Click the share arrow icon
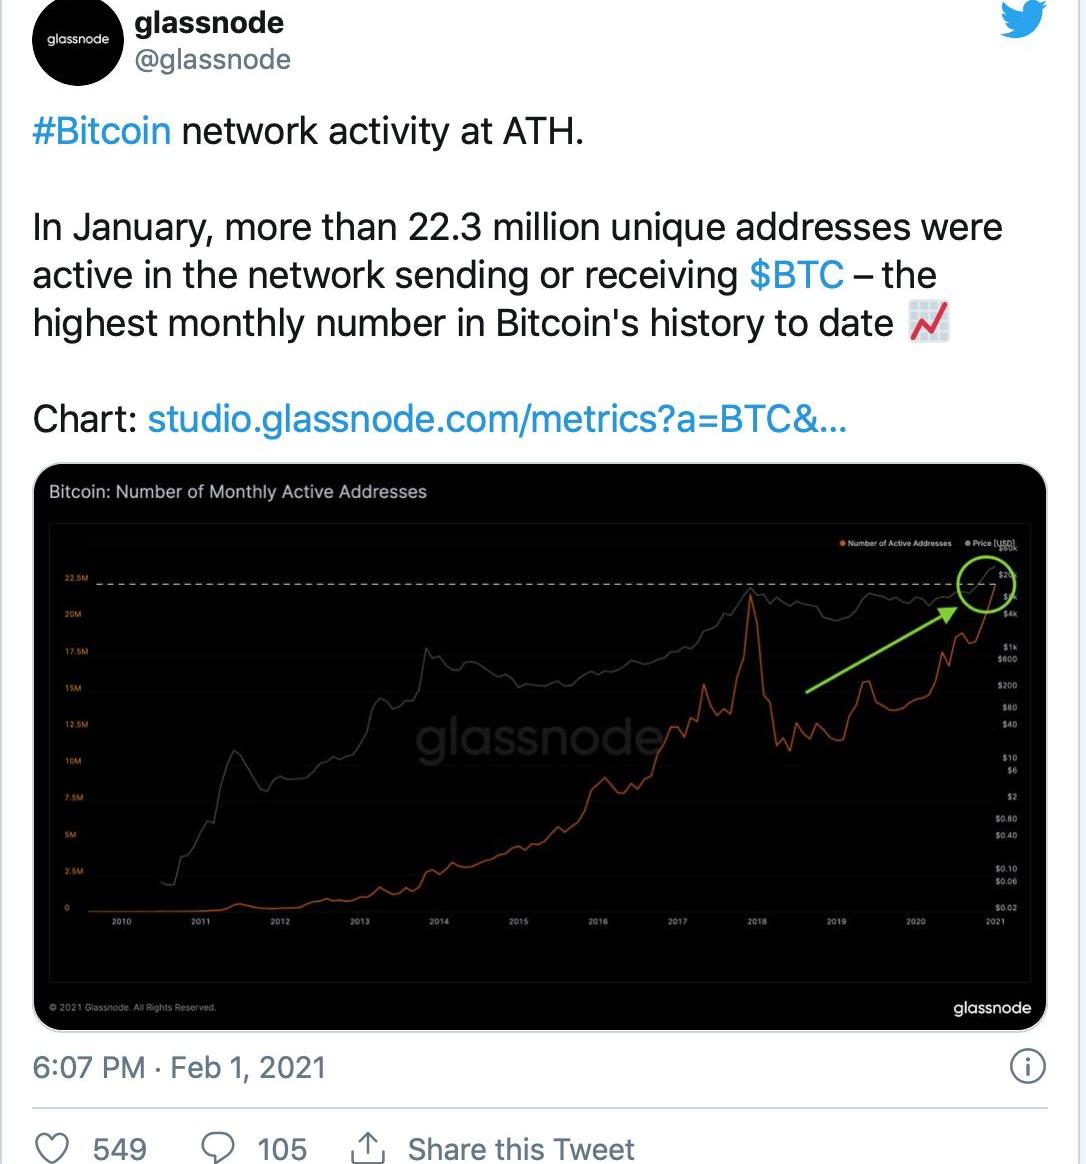The image size is (1086, 1164). 367,1147
